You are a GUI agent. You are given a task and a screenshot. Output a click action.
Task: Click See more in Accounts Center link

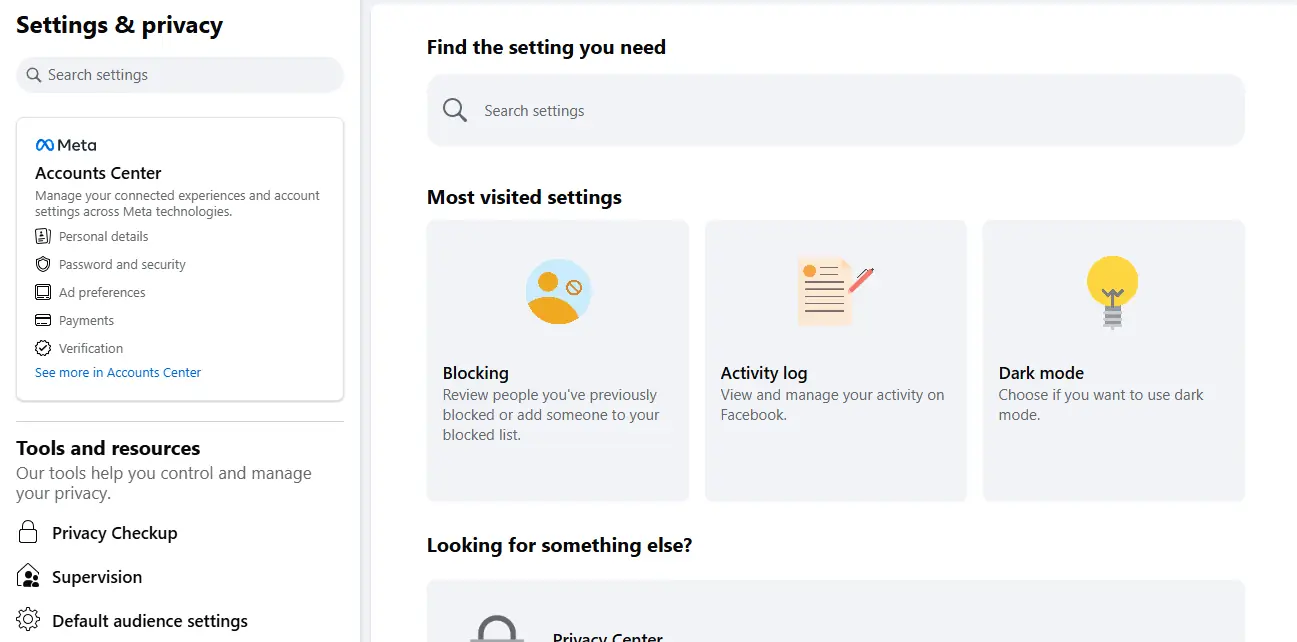point(117,372)
